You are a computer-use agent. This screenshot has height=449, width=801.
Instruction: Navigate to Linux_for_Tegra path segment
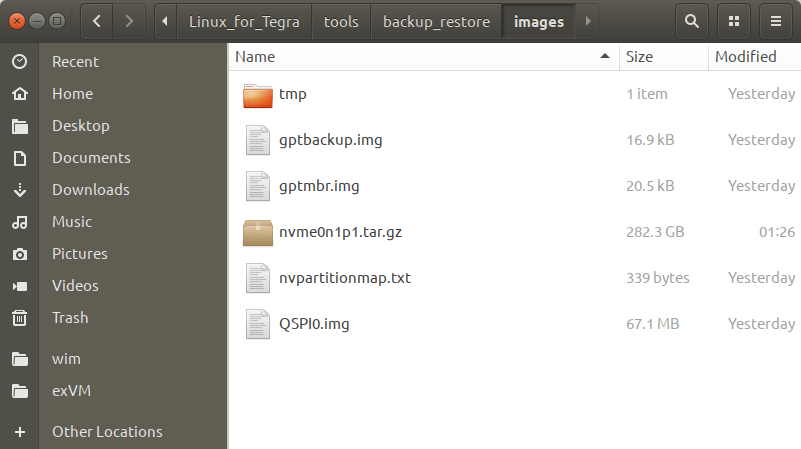tap(245, 21)
